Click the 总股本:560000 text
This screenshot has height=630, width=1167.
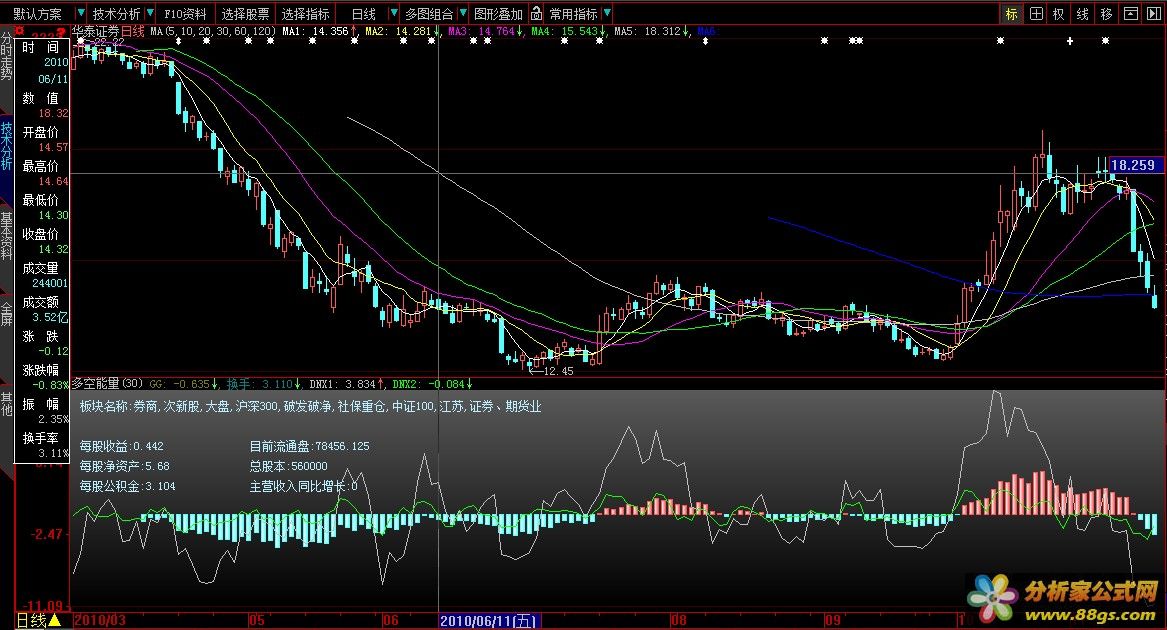(x=288, y=466)
